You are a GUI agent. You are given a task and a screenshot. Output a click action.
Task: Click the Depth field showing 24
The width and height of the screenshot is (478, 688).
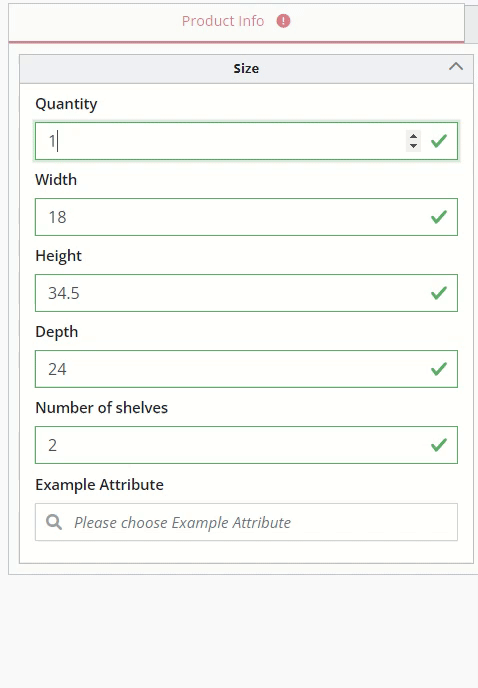pos(246,369)
